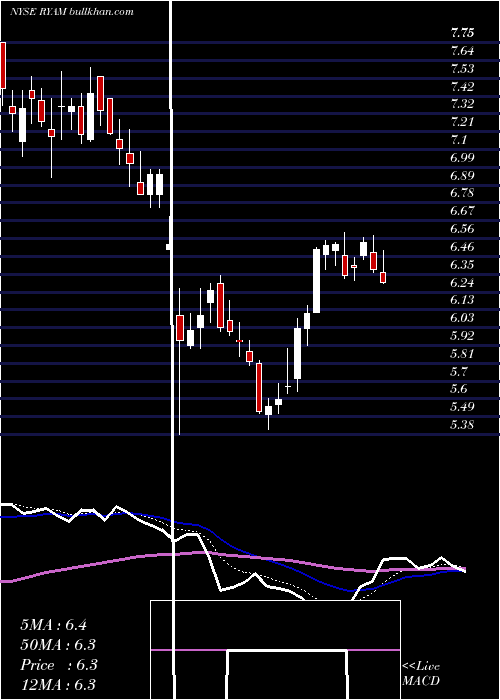The height and width of the screenshot is (700, 500).
Task: Click the 5.49 price axis label
Action: [x=462, y=407]
